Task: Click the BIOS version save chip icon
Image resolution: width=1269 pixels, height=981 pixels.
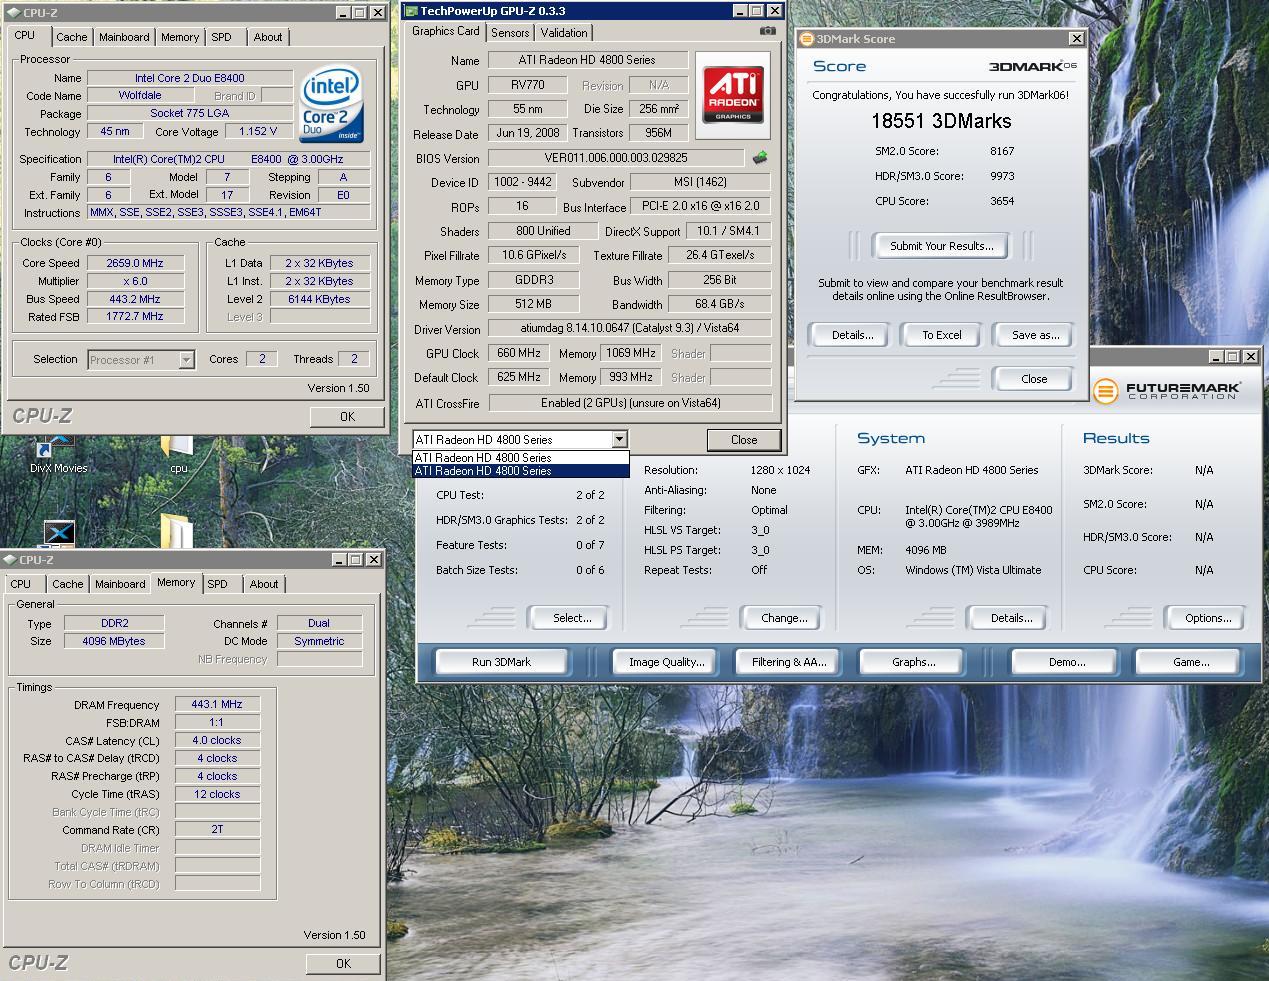Action: pyautogui.click(x=760, y=158)
